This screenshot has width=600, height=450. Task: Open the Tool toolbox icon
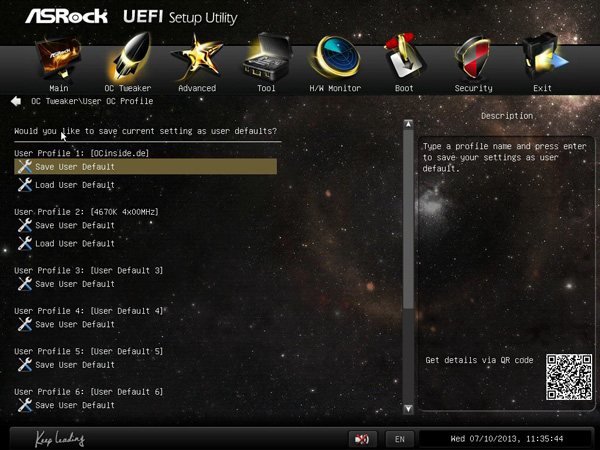[267, 57]
